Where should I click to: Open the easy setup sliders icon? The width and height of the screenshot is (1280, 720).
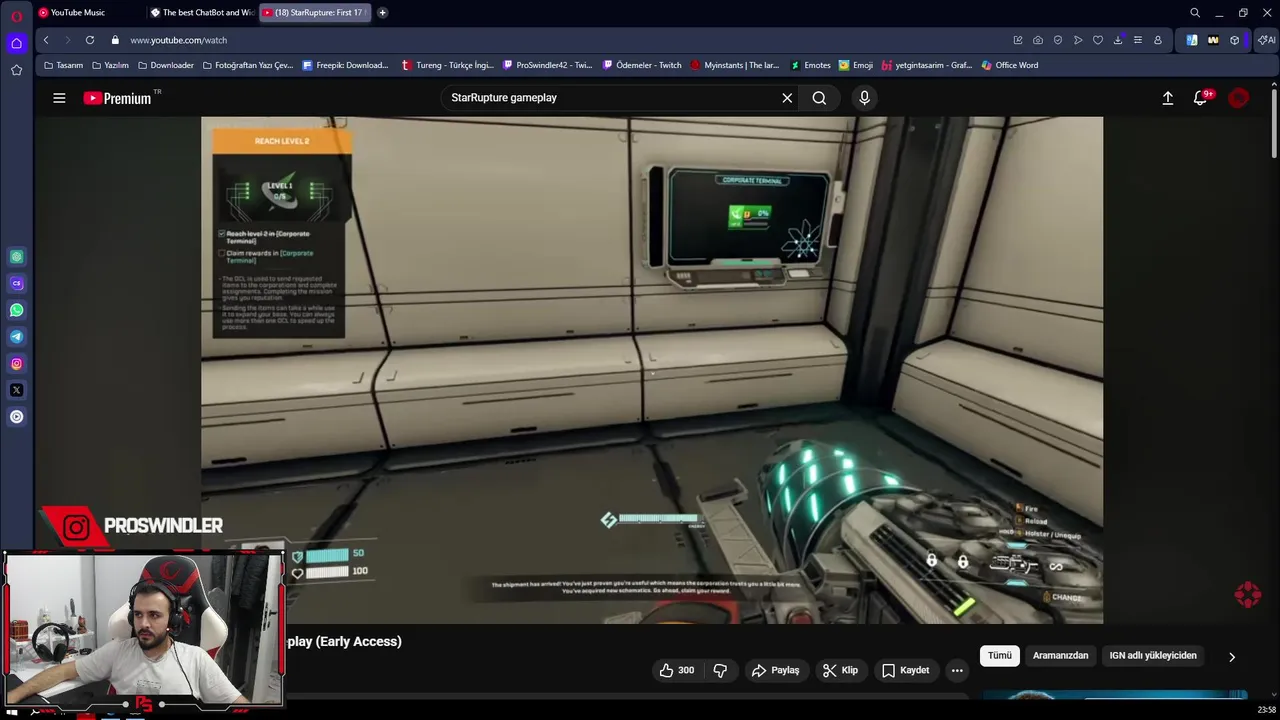tap(1138, 40)
